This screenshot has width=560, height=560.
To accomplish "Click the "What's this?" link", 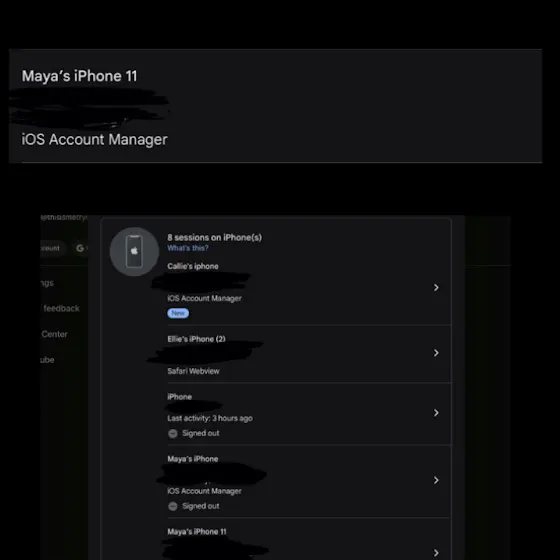I will (188, 248).
